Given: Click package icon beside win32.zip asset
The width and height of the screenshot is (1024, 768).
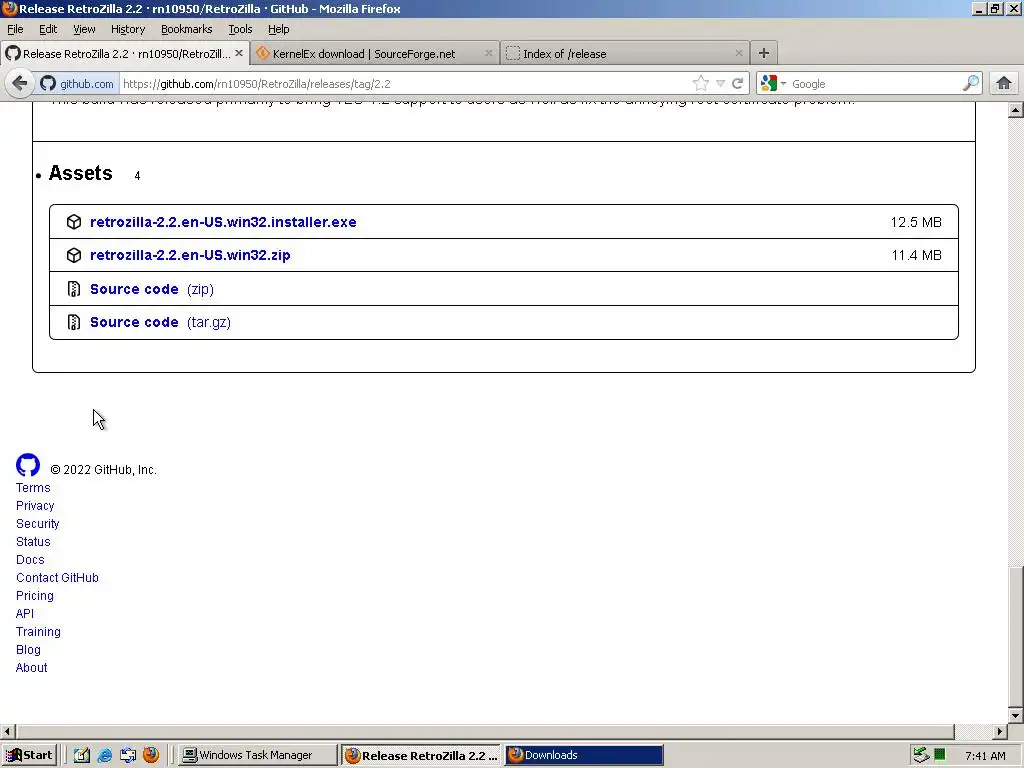Looking at the screenshot, I should 74,255.
